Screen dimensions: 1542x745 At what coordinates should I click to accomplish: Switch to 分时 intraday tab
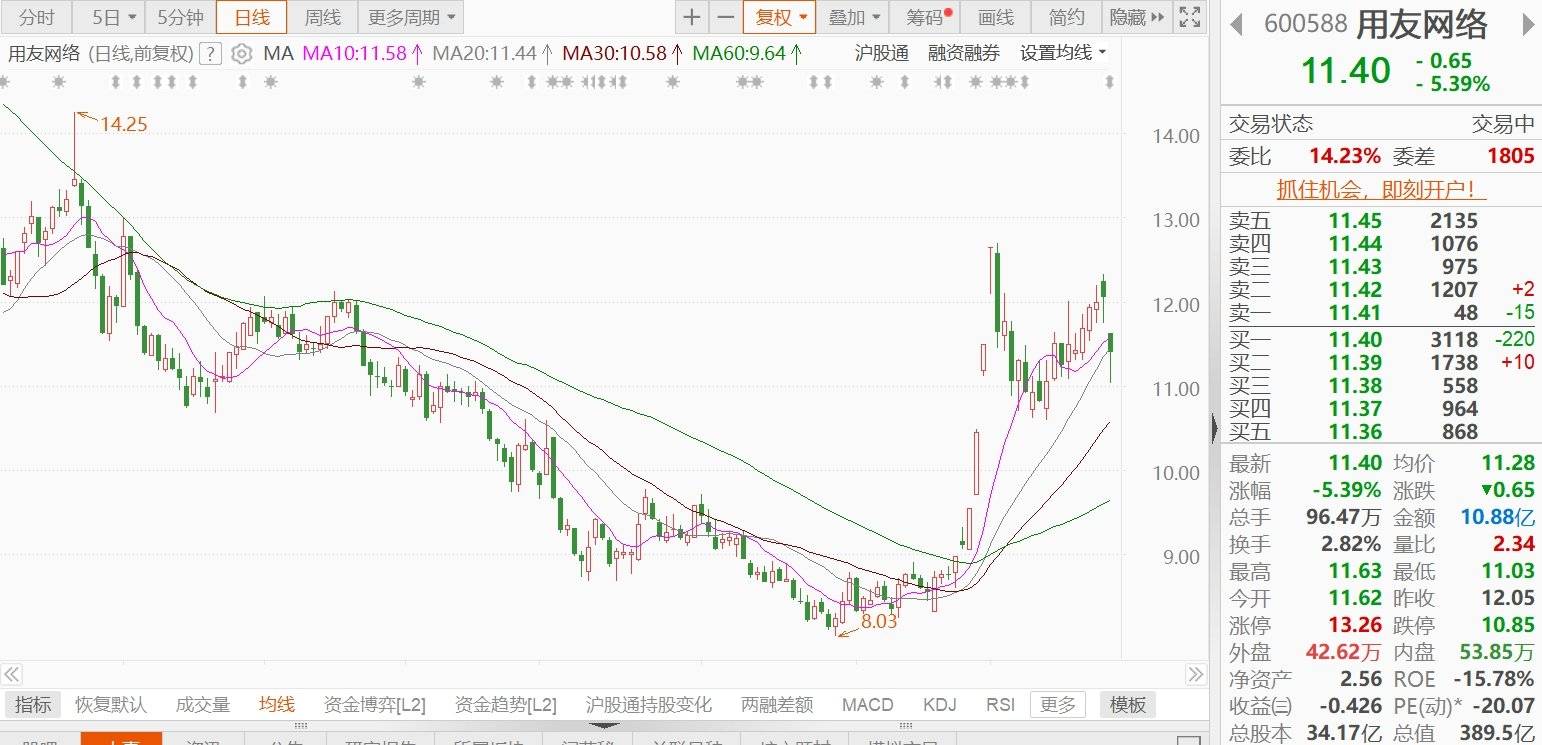click(x=38, y=17)
